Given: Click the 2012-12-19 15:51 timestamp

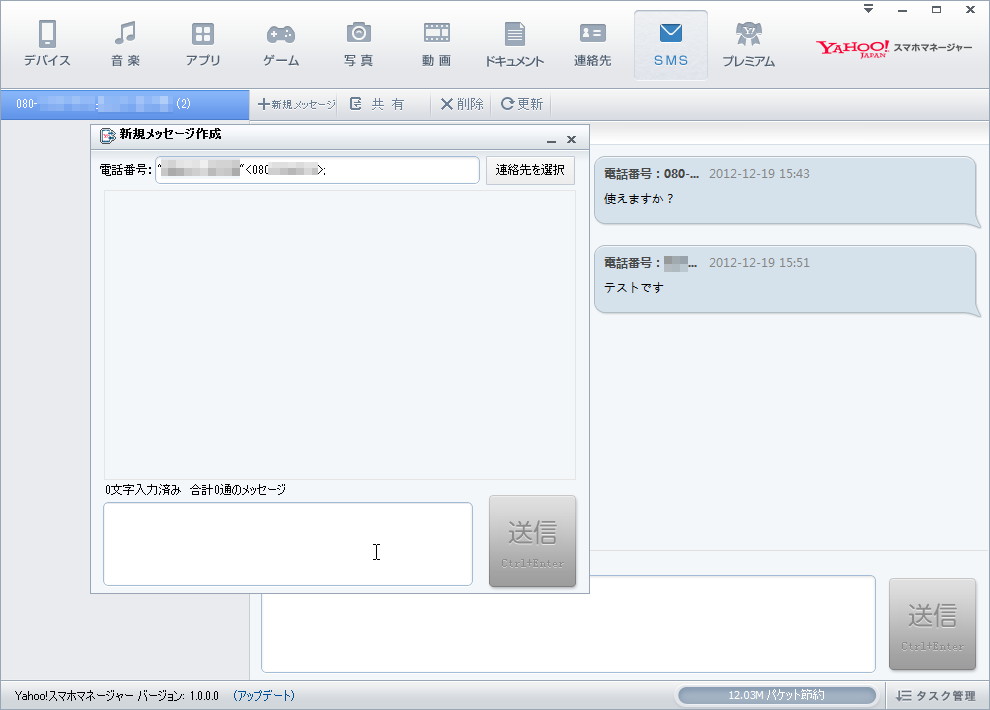Looking at the screenshot, I should coord(759,263).
